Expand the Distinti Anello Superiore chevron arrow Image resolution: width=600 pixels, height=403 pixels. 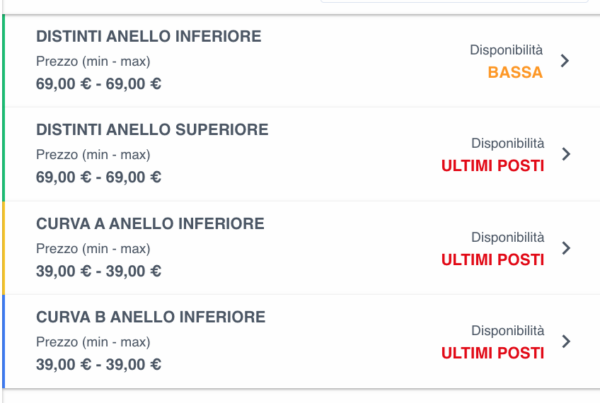point(565,154)
